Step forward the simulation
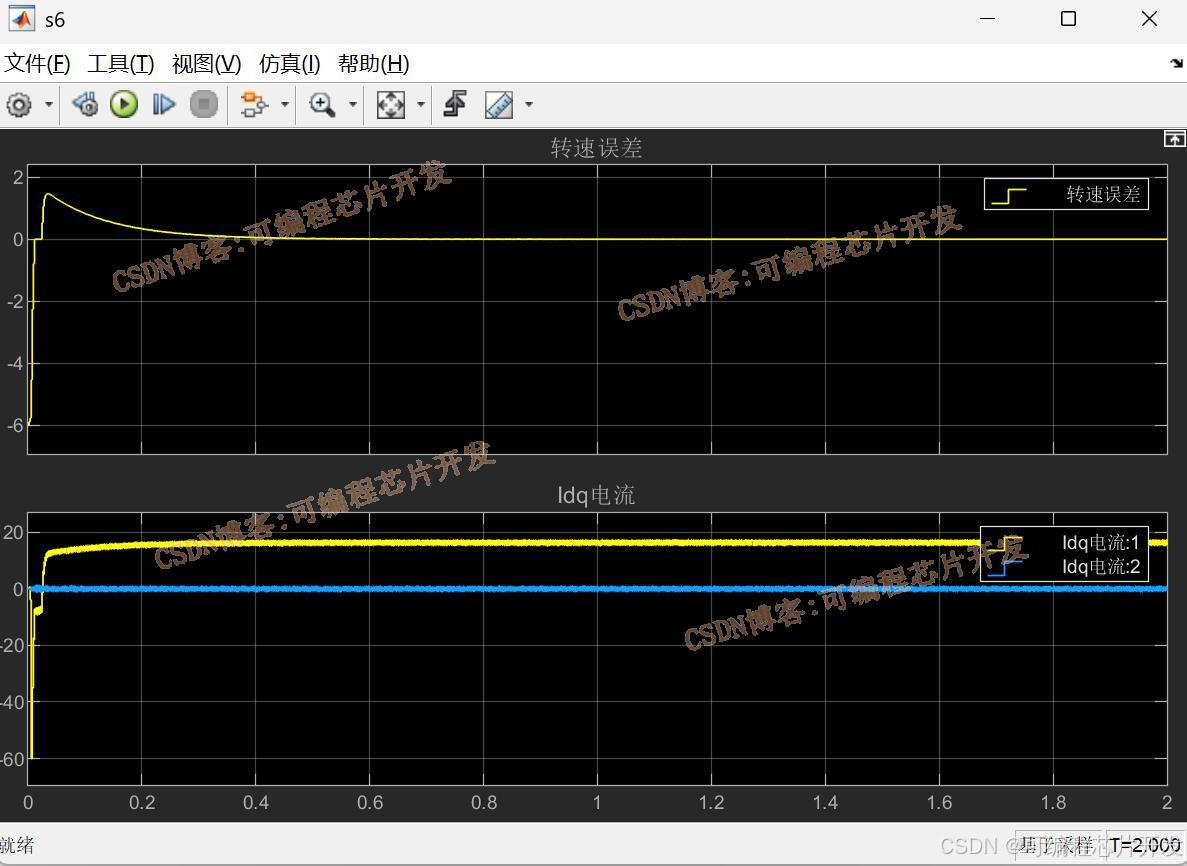The height and width of the screenshot is (866, 1187). [164, 104]
